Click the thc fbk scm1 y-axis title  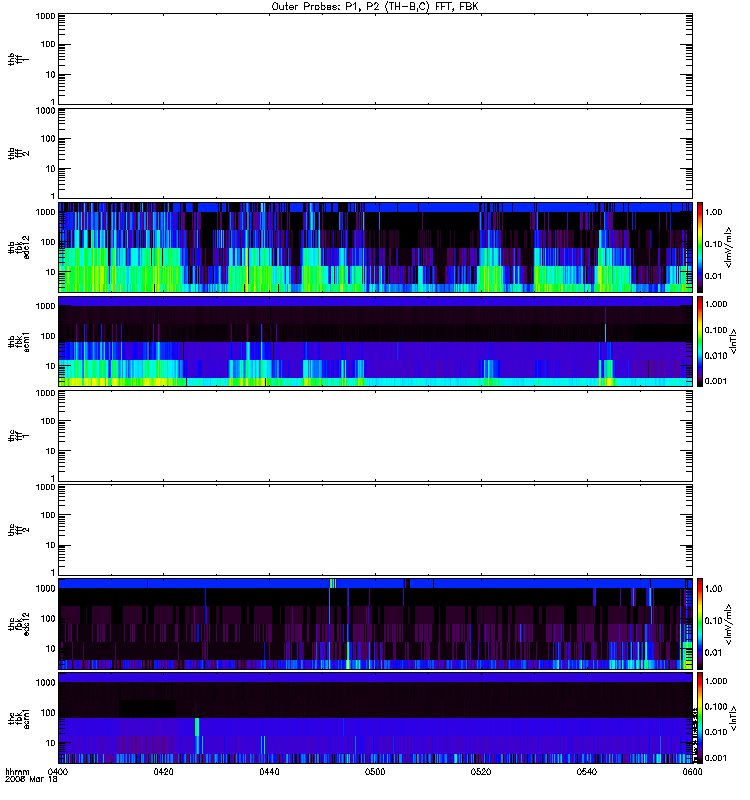pyautogui.click(x=18, y=718)
